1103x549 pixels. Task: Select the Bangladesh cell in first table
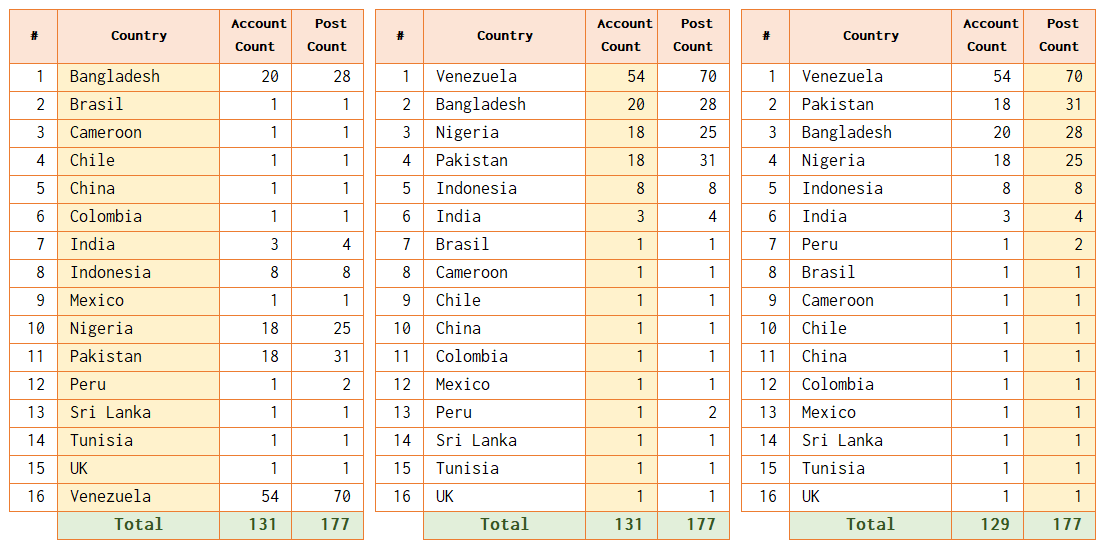tap(139, 77)
